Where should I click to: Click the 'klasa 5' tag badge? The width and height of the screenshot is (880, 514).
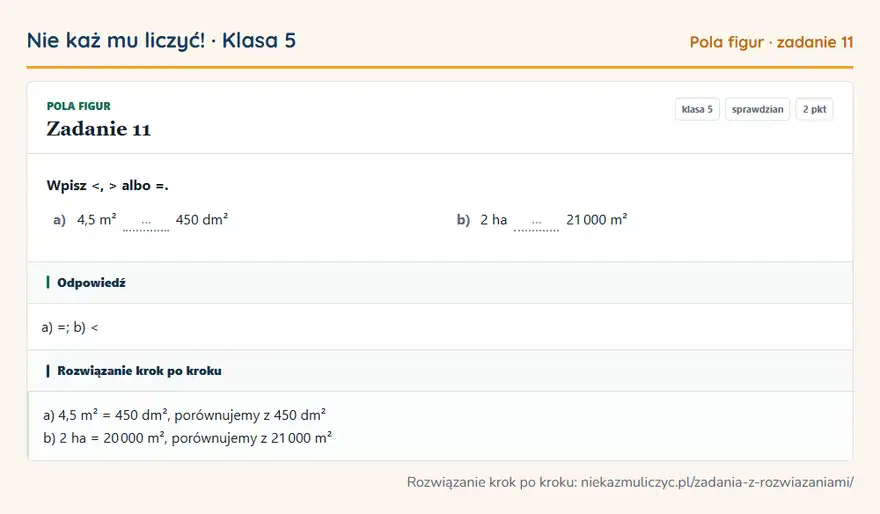click(x=697, y=109)
